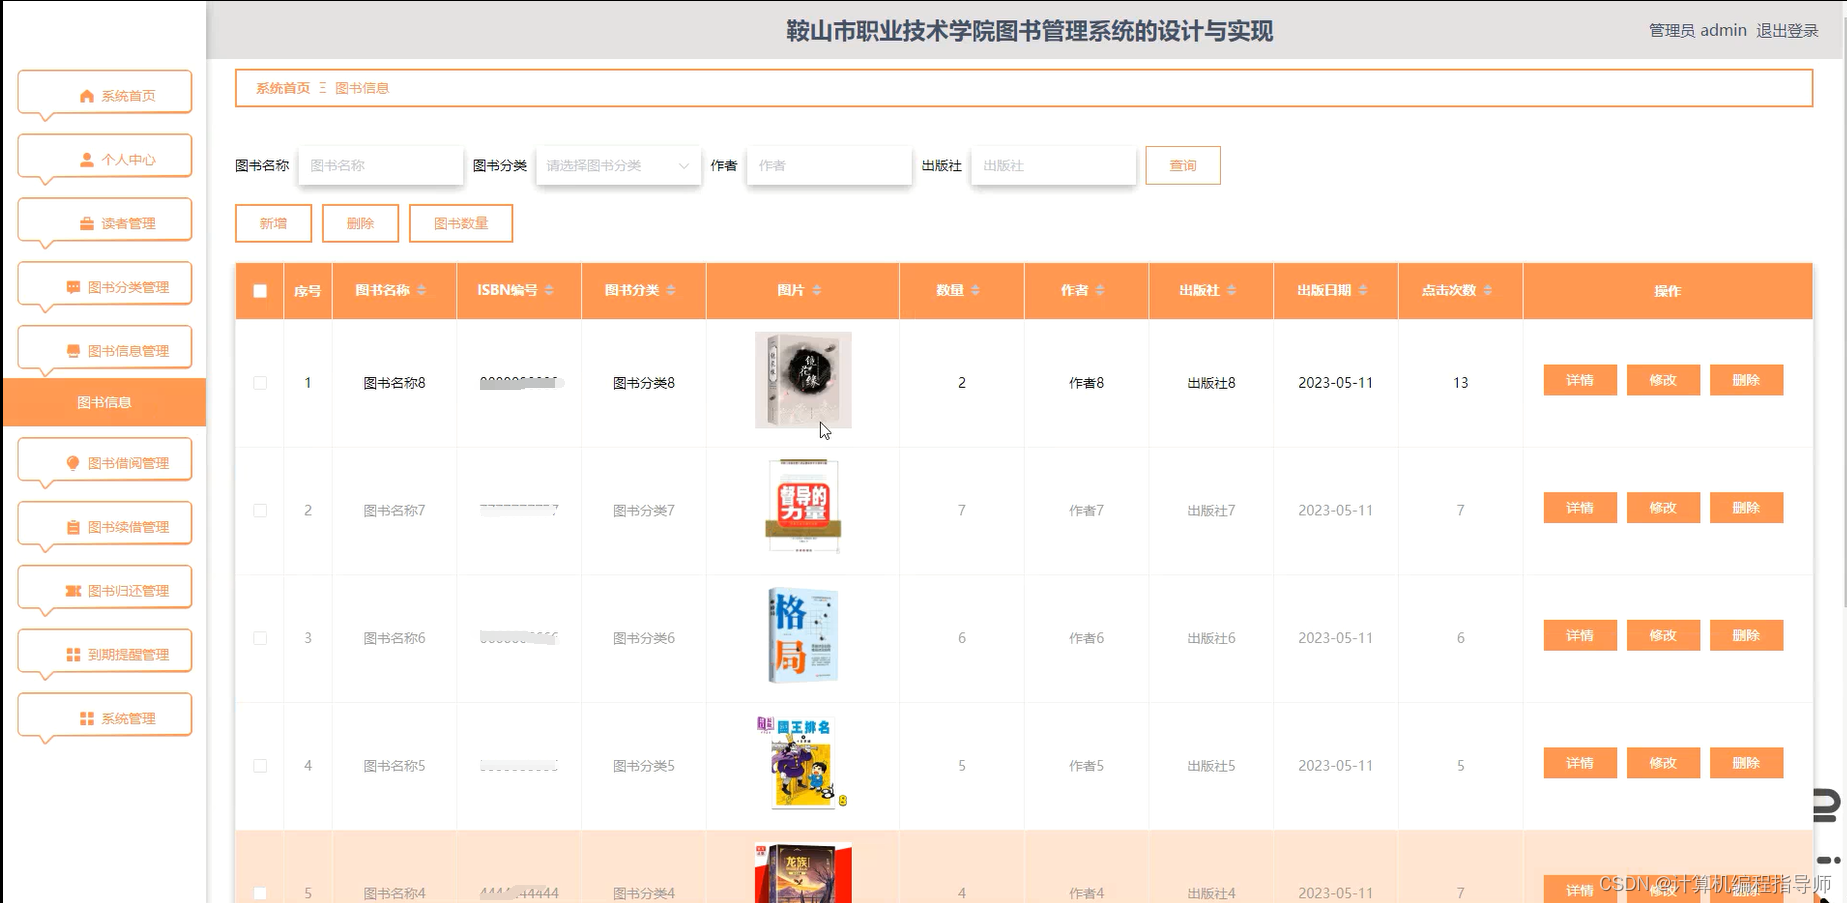Sort table by 点击次数 column arrows

tap(1488, 290)
